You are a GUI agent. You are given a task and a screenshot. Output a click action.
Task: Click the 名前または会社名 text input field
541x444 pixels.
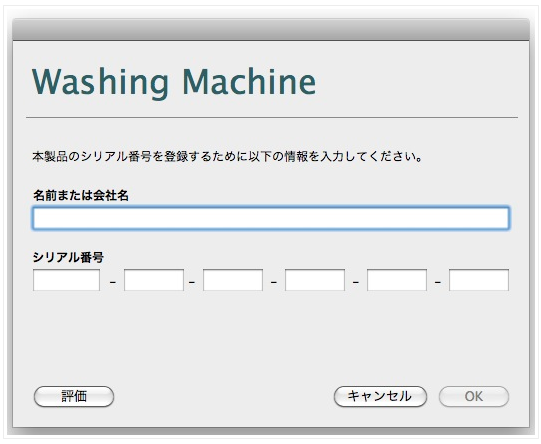click(x=270, y=218)
